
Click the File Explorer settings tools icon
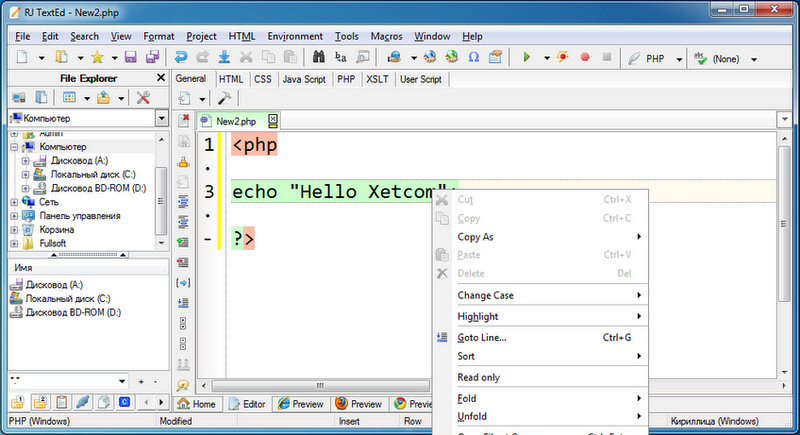143,97
